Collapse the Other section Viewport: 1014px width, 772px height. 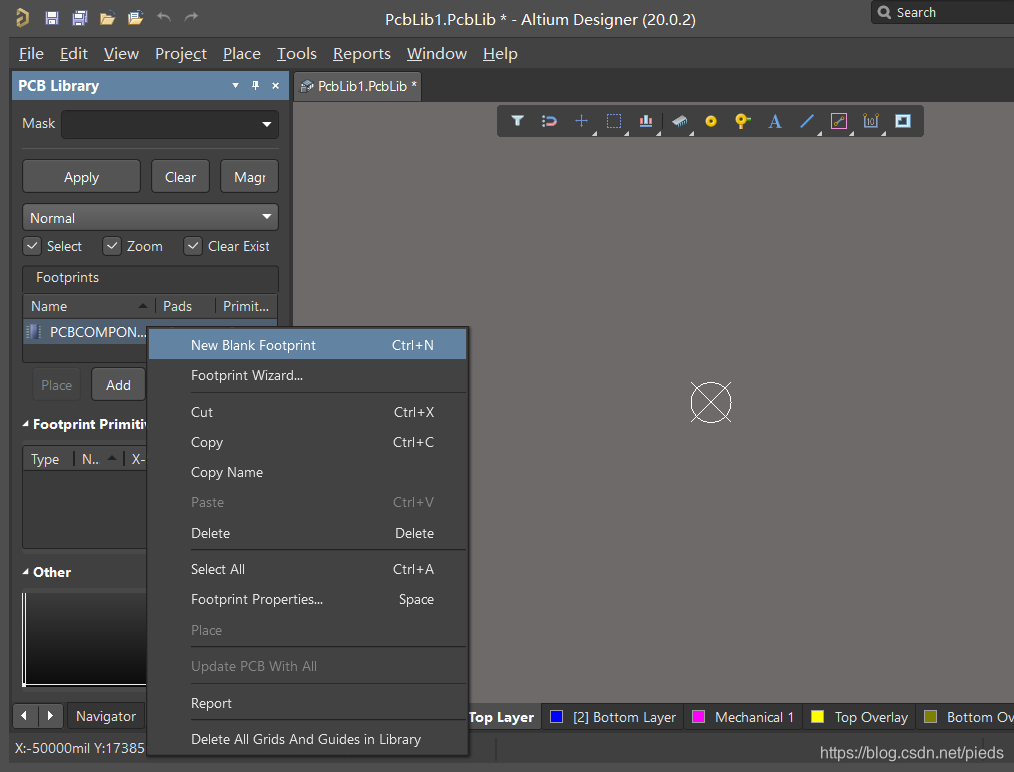coord(27,572)
